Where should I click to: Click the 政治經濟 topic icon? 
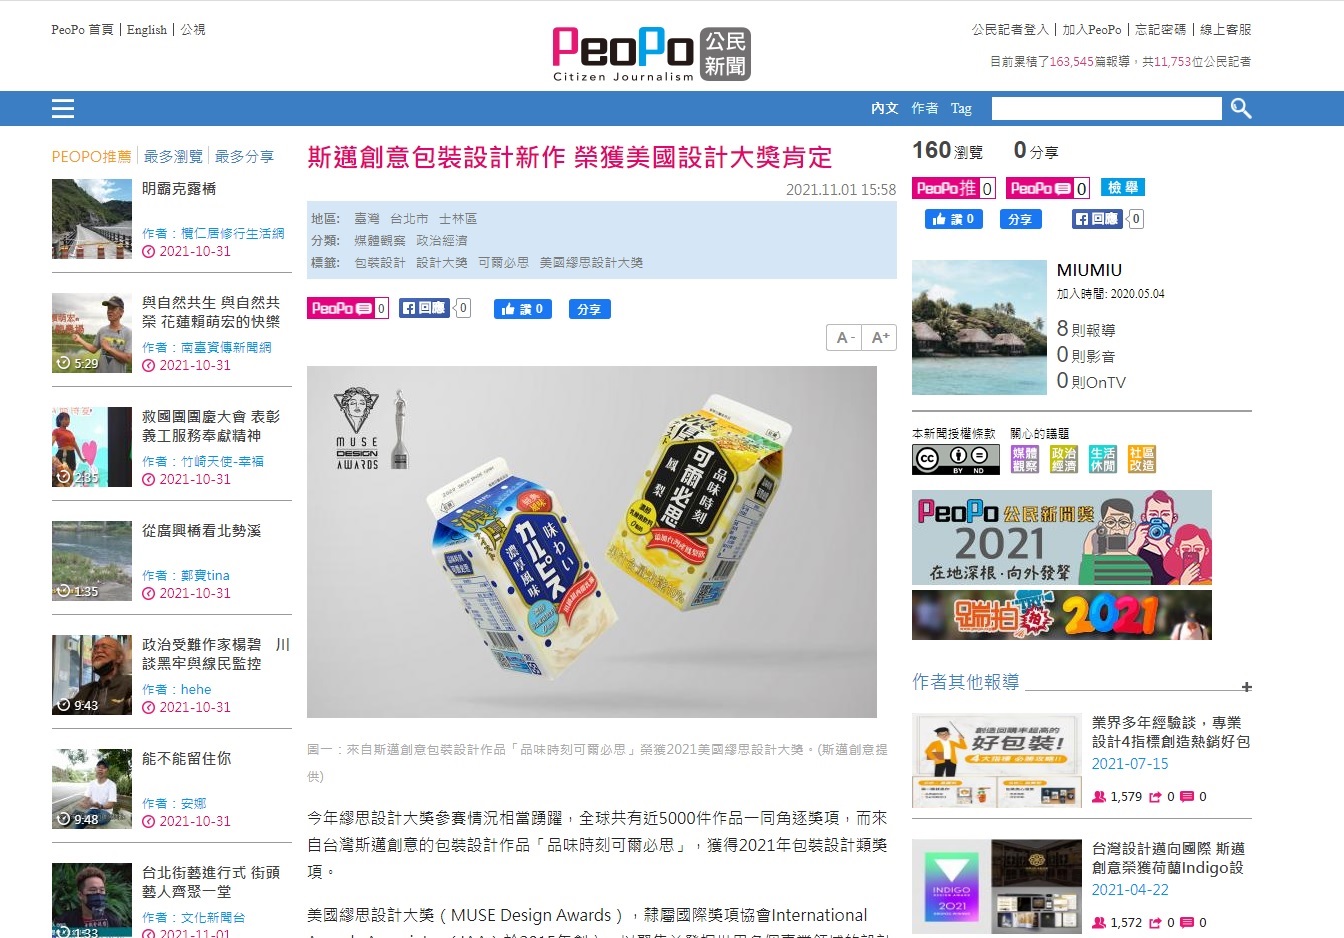pos(1064,459)
